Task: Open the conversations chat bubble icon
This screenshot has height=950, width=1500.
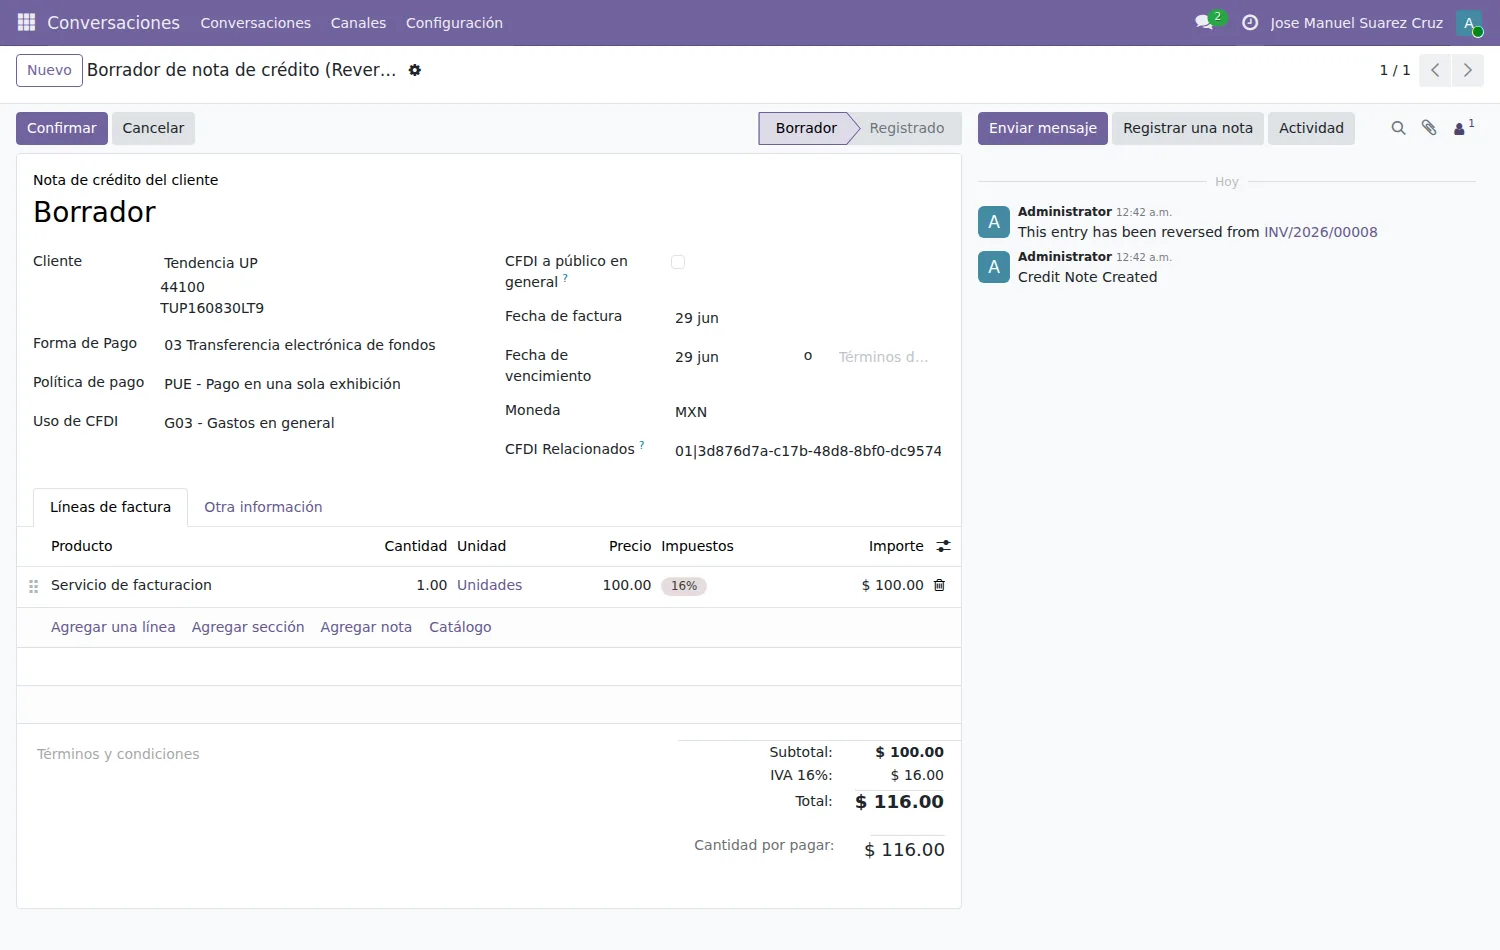Action: click(x=1204, y=22)
